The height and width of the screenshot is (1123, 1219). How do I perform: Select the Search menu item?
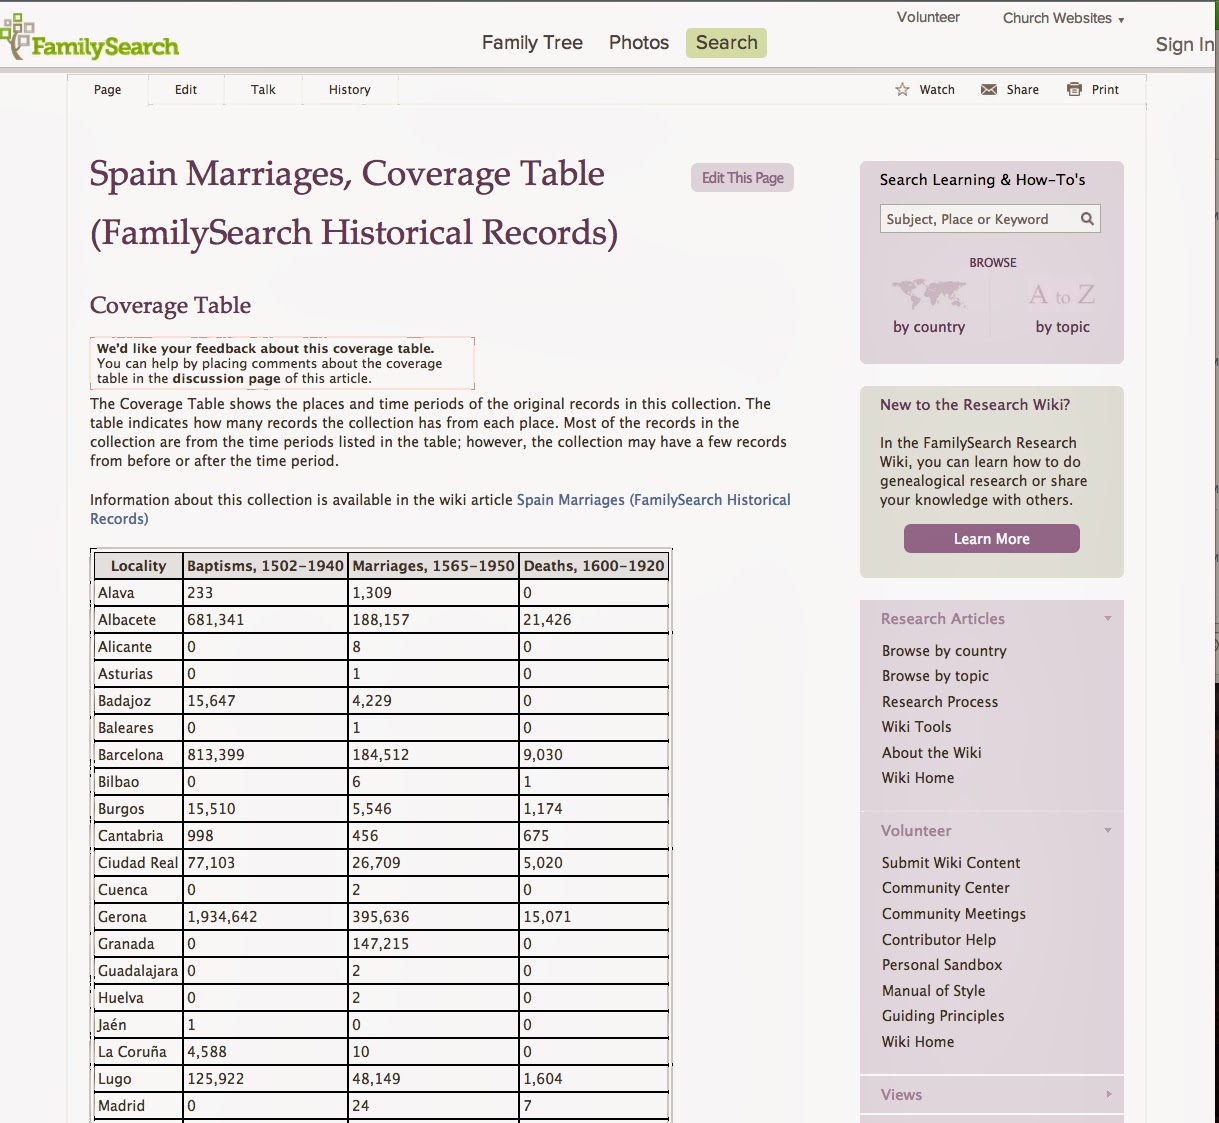726,43
